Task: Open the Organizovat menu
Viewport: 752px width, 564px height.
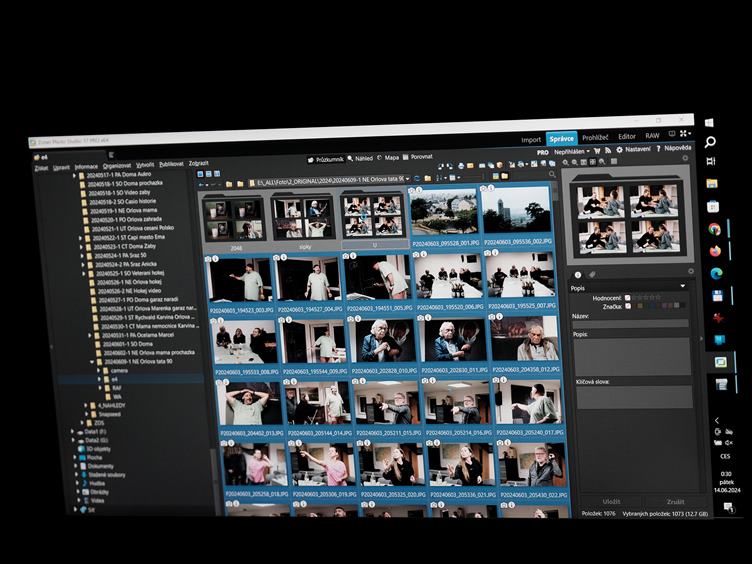Action: click(117, 166)
